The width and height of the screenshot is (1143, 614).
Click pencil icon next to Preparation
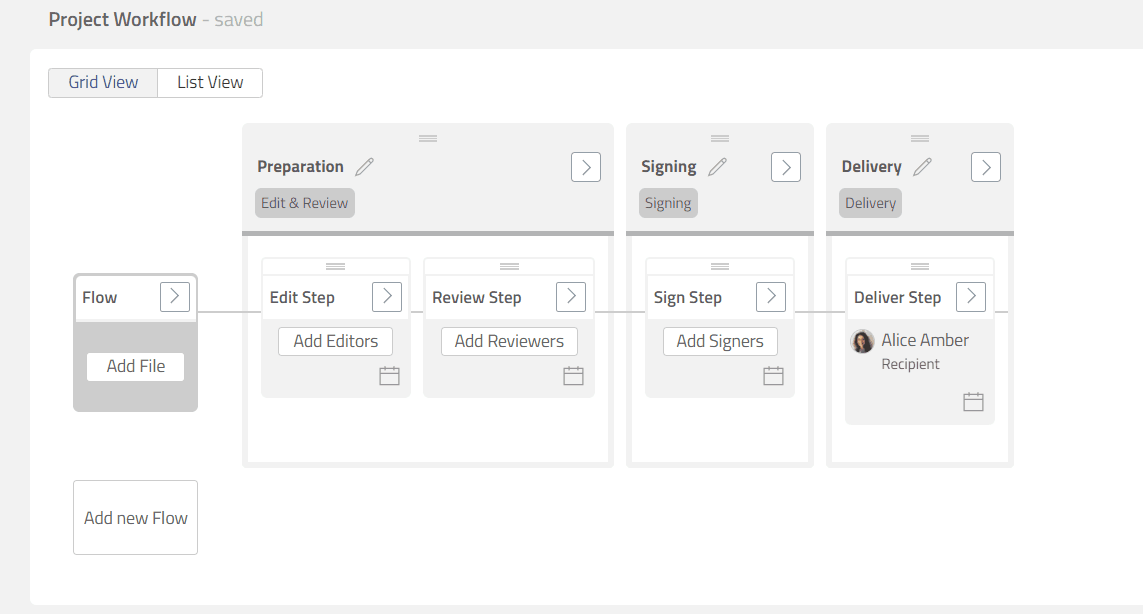[364, 167]
